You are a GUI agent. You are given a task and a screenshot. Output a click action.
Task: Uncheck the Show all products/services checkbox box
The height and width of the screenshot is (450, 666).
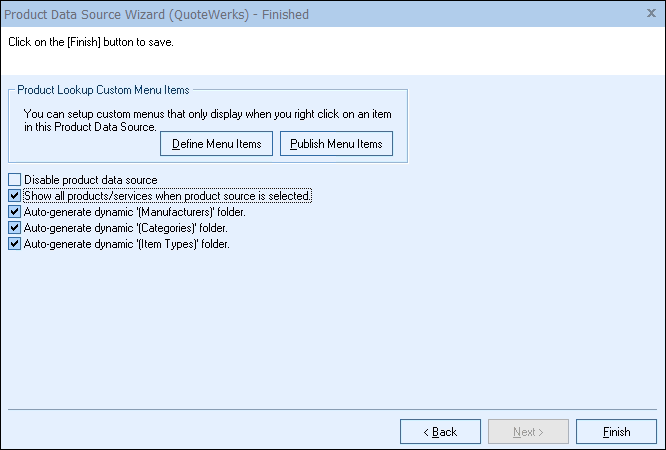[14, 196]
